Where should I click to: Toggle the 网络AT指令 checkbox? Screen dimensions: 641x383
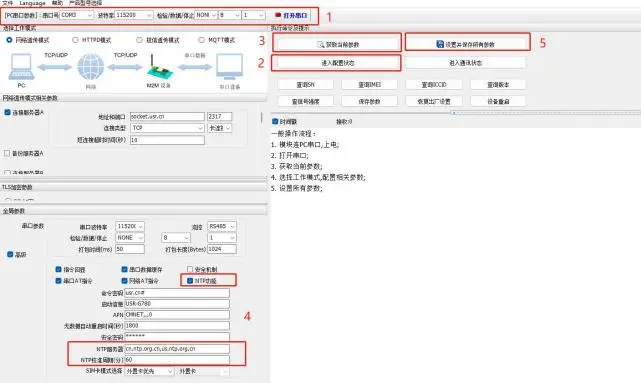tap(125, 281)
